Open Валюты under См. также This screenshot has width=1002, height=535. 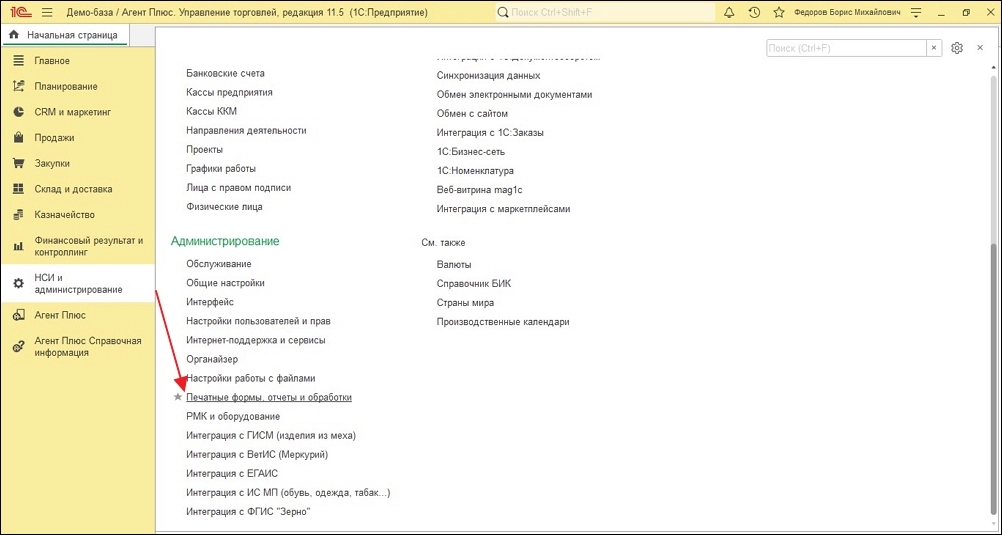(x=454, y=265)
